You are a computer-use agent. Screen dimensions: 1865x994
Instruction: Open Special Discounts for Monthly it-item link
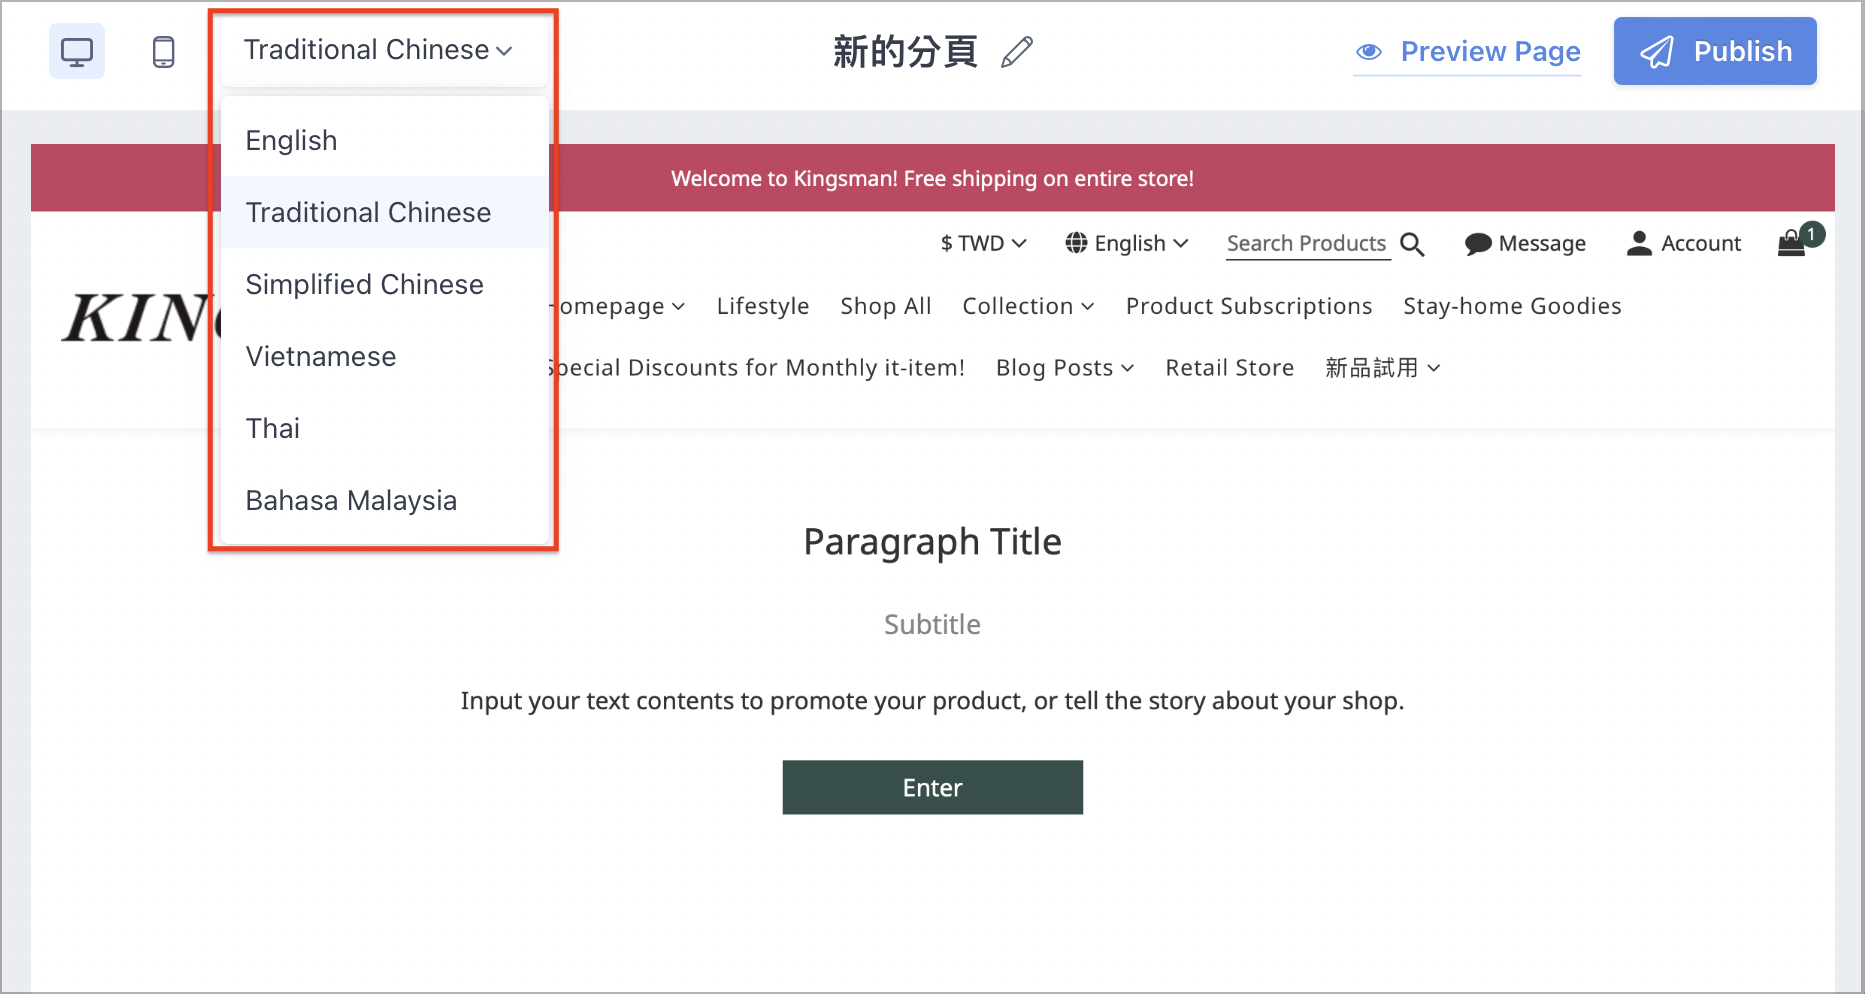coord(758,368)
